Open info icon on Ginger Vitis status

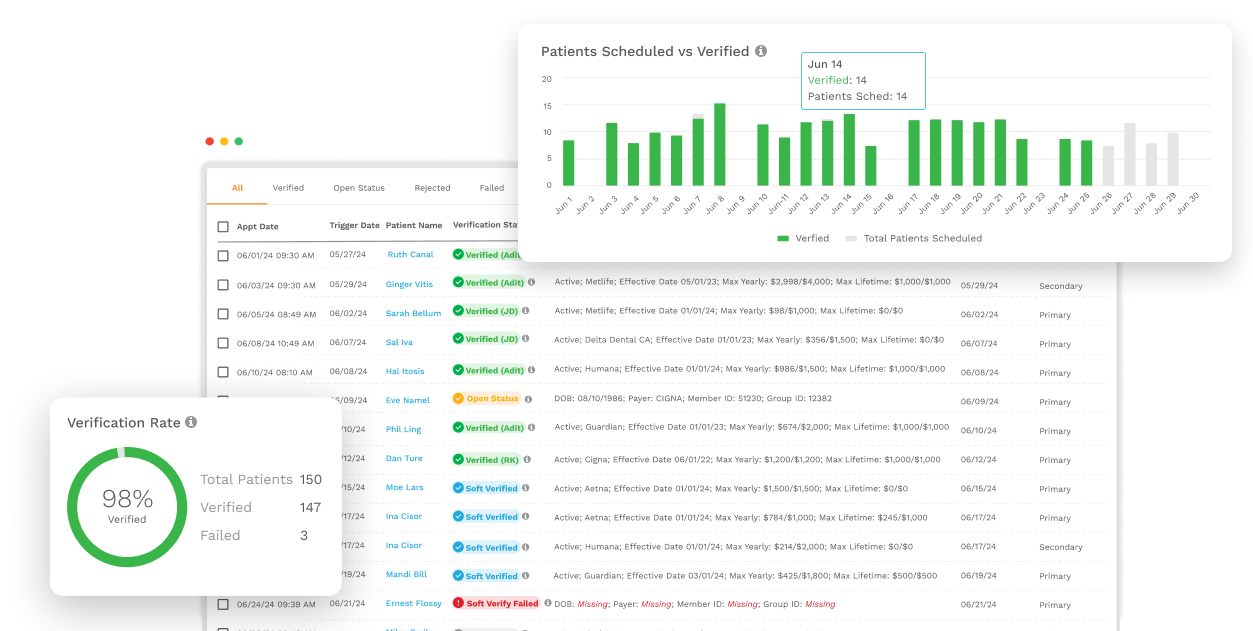(531, 283)
